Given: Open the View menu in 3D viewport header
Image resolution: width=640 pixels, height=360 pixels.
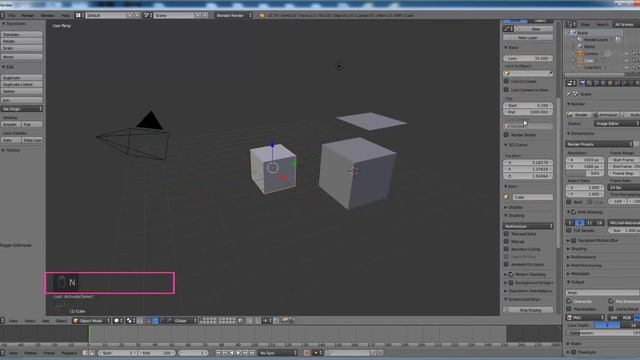Looking at the screenshot, I should click(13, 321).
